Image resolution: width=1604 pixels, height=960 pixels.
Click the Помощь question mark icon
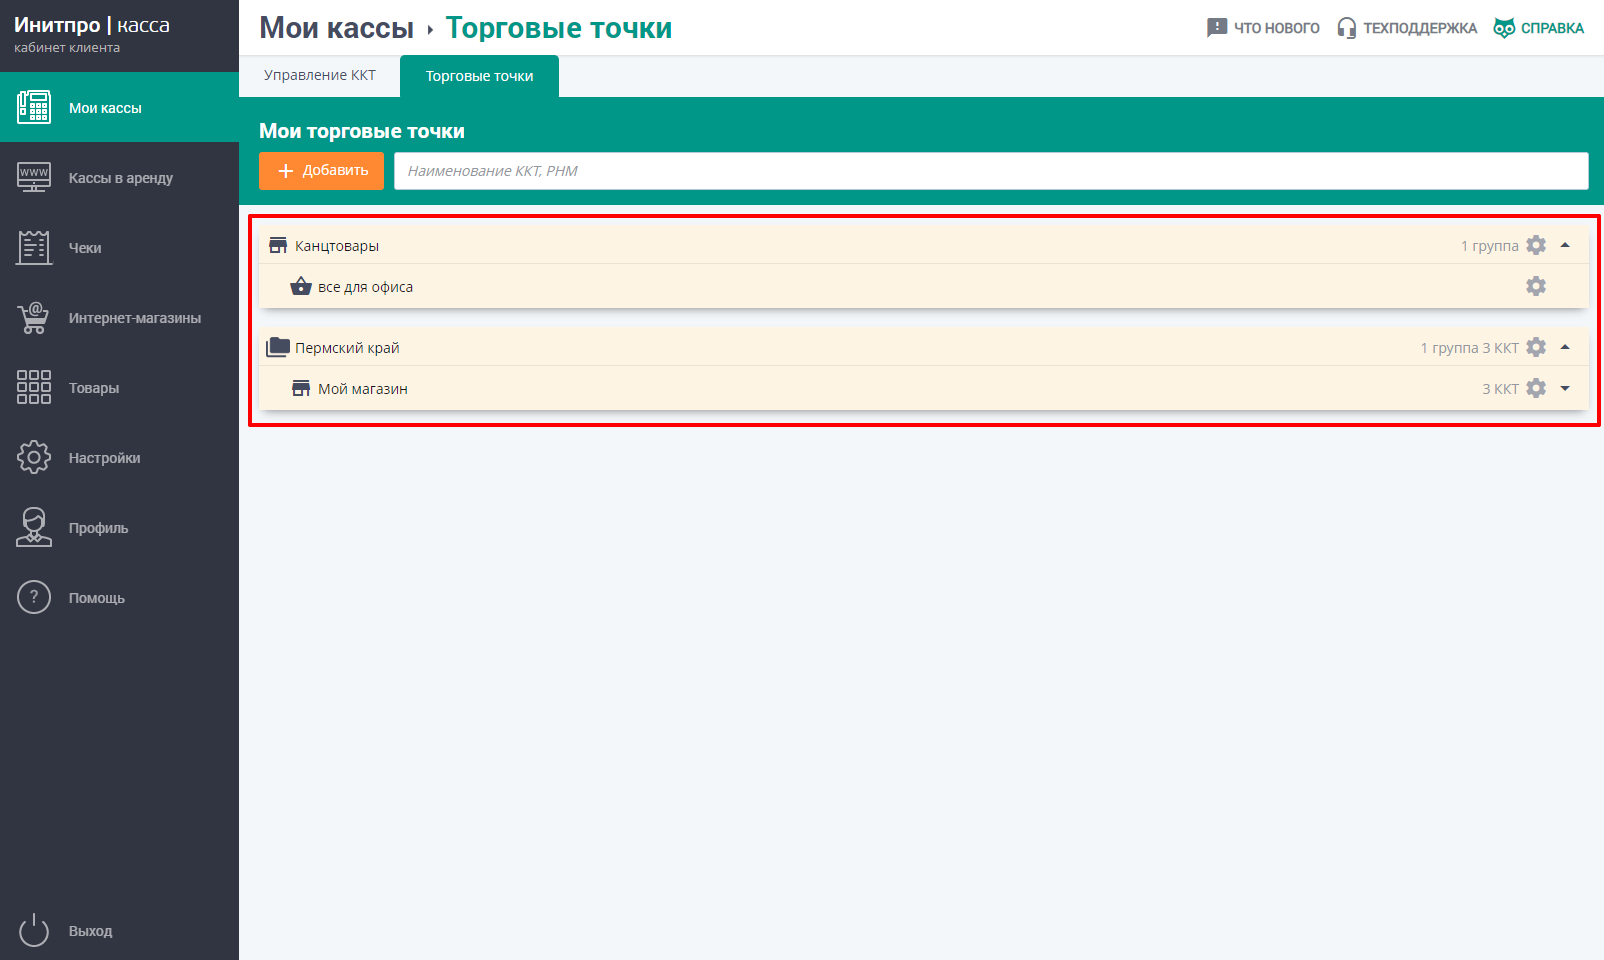(x=34, y=597)
